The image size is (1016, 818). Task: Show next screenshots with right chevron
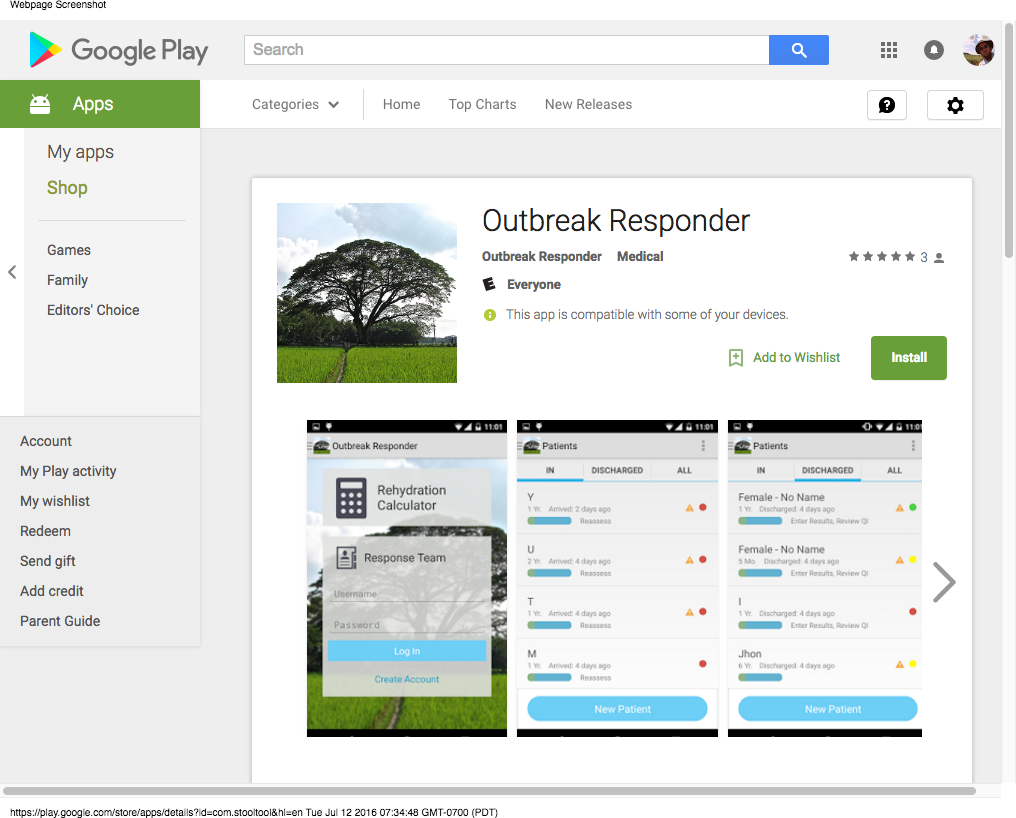tap(944, 582)
